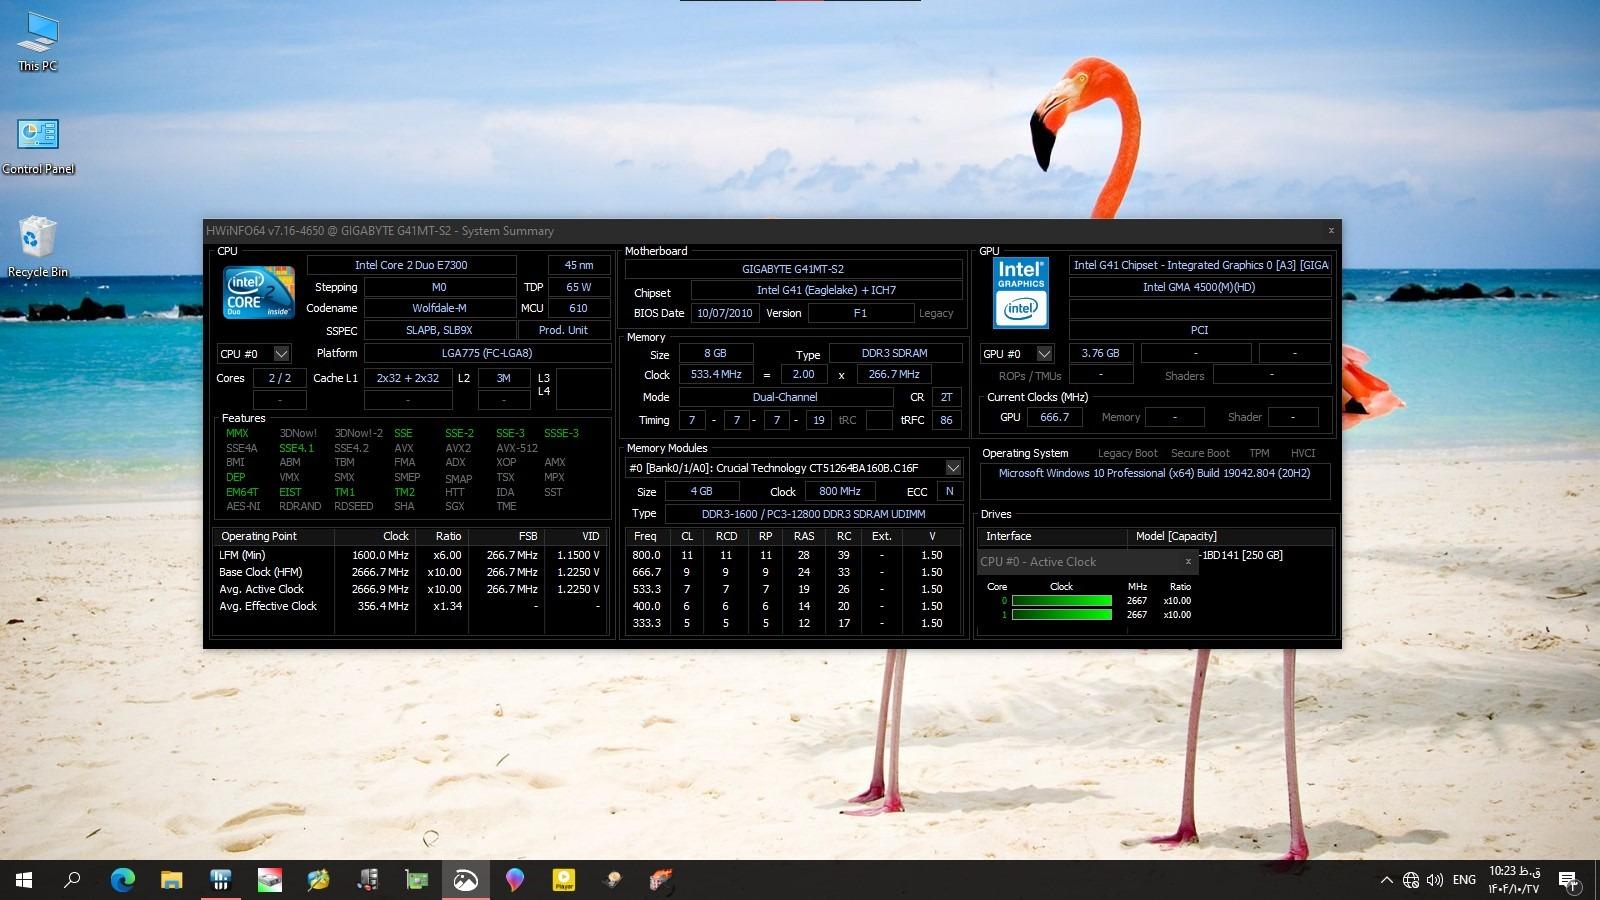Viewport: 1600px width, 900px height.
Task: Click the Intel Core 2 CPU logo
Action: point(258,292)
